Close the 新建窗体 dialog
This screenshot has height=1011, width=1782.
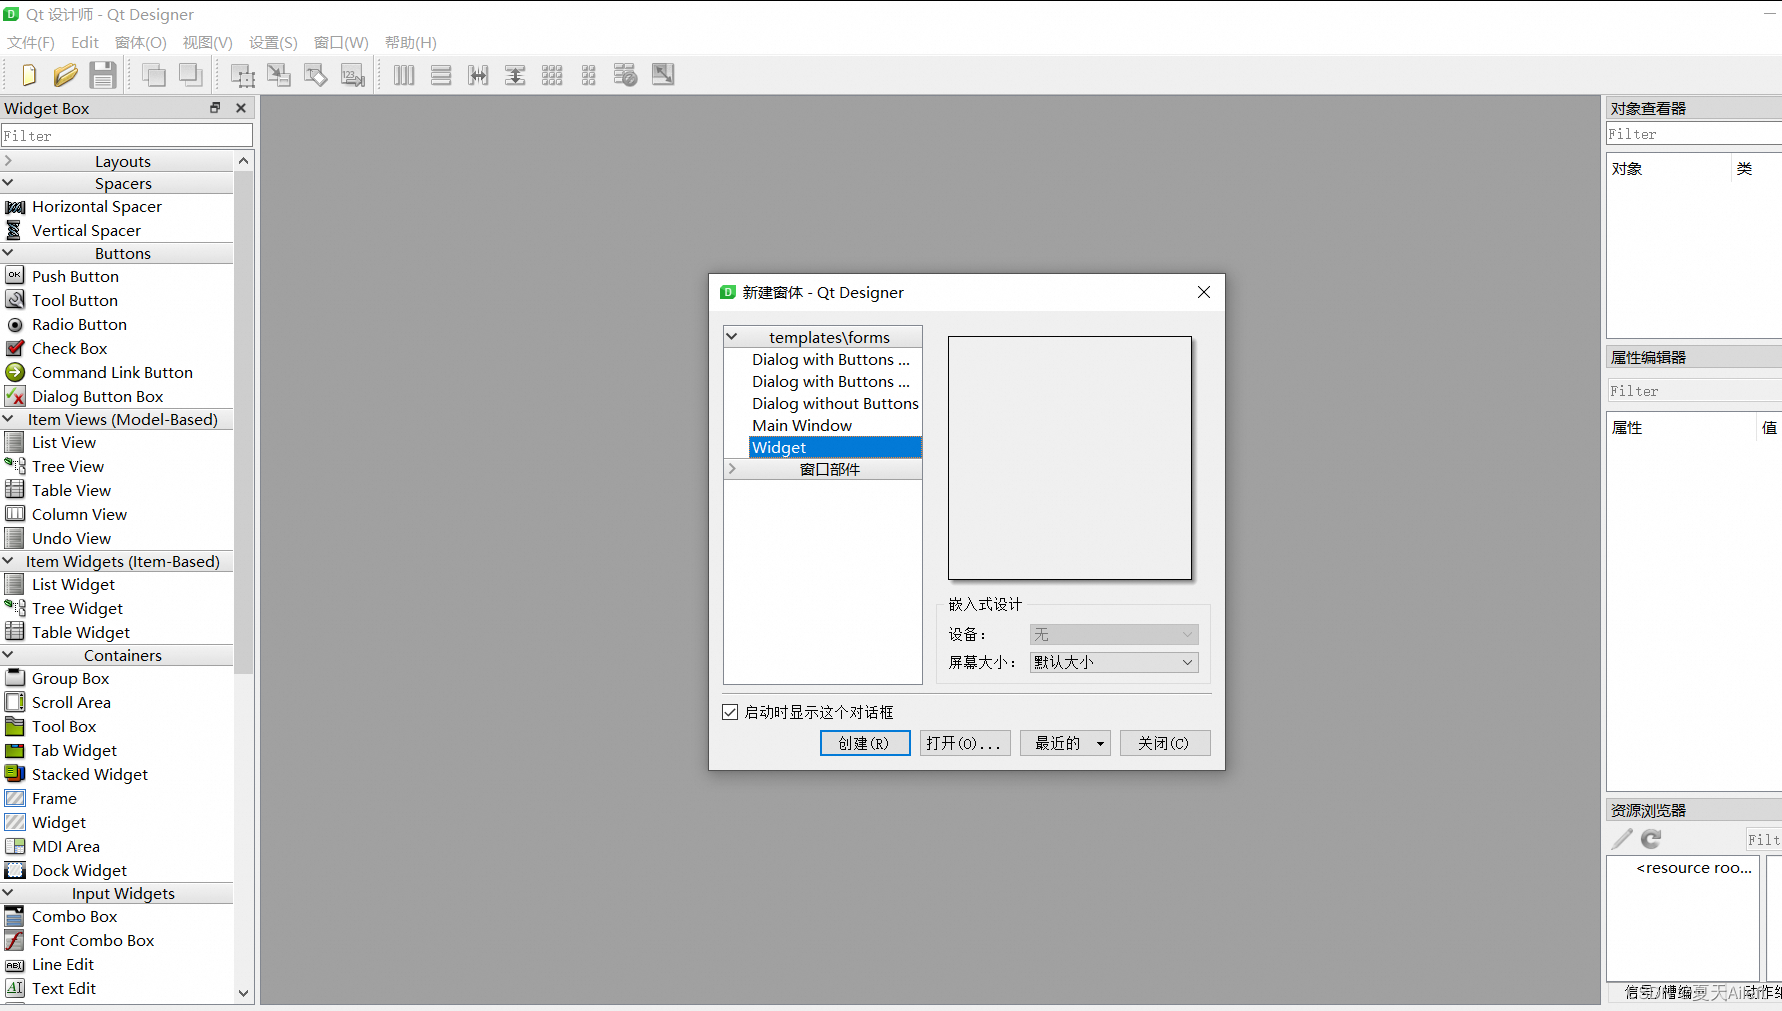coord(1204,292)
